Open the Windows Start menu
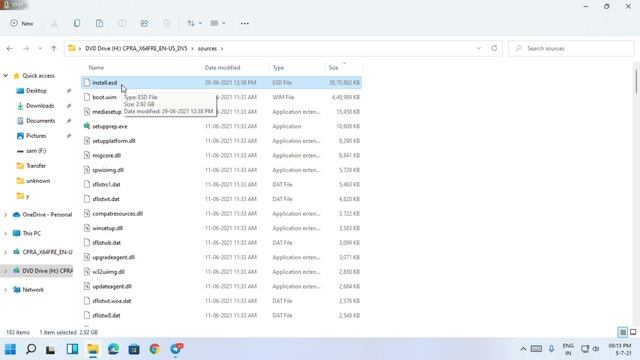This screenshot has height=360, width=640. point(10,349)
